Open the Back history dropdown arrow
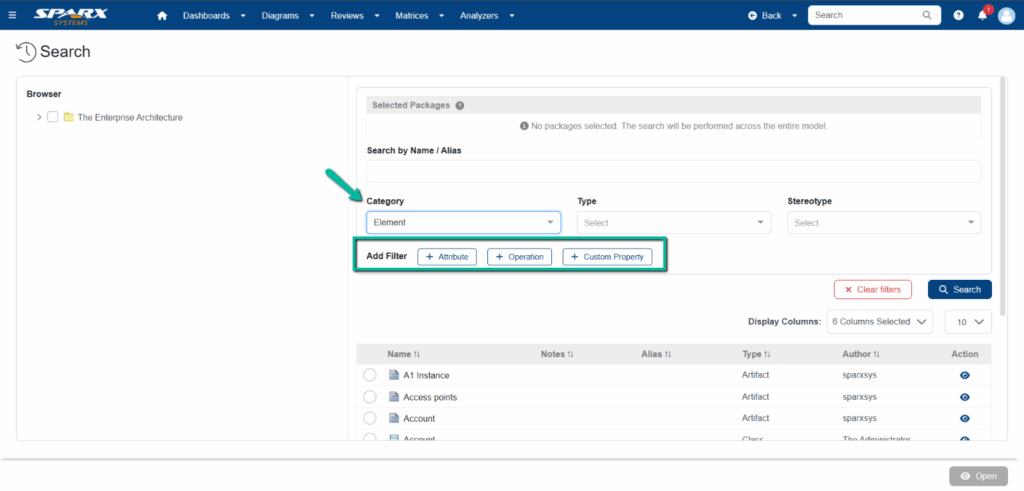The height and width of the screenshot is (491, 1024). 794,16
